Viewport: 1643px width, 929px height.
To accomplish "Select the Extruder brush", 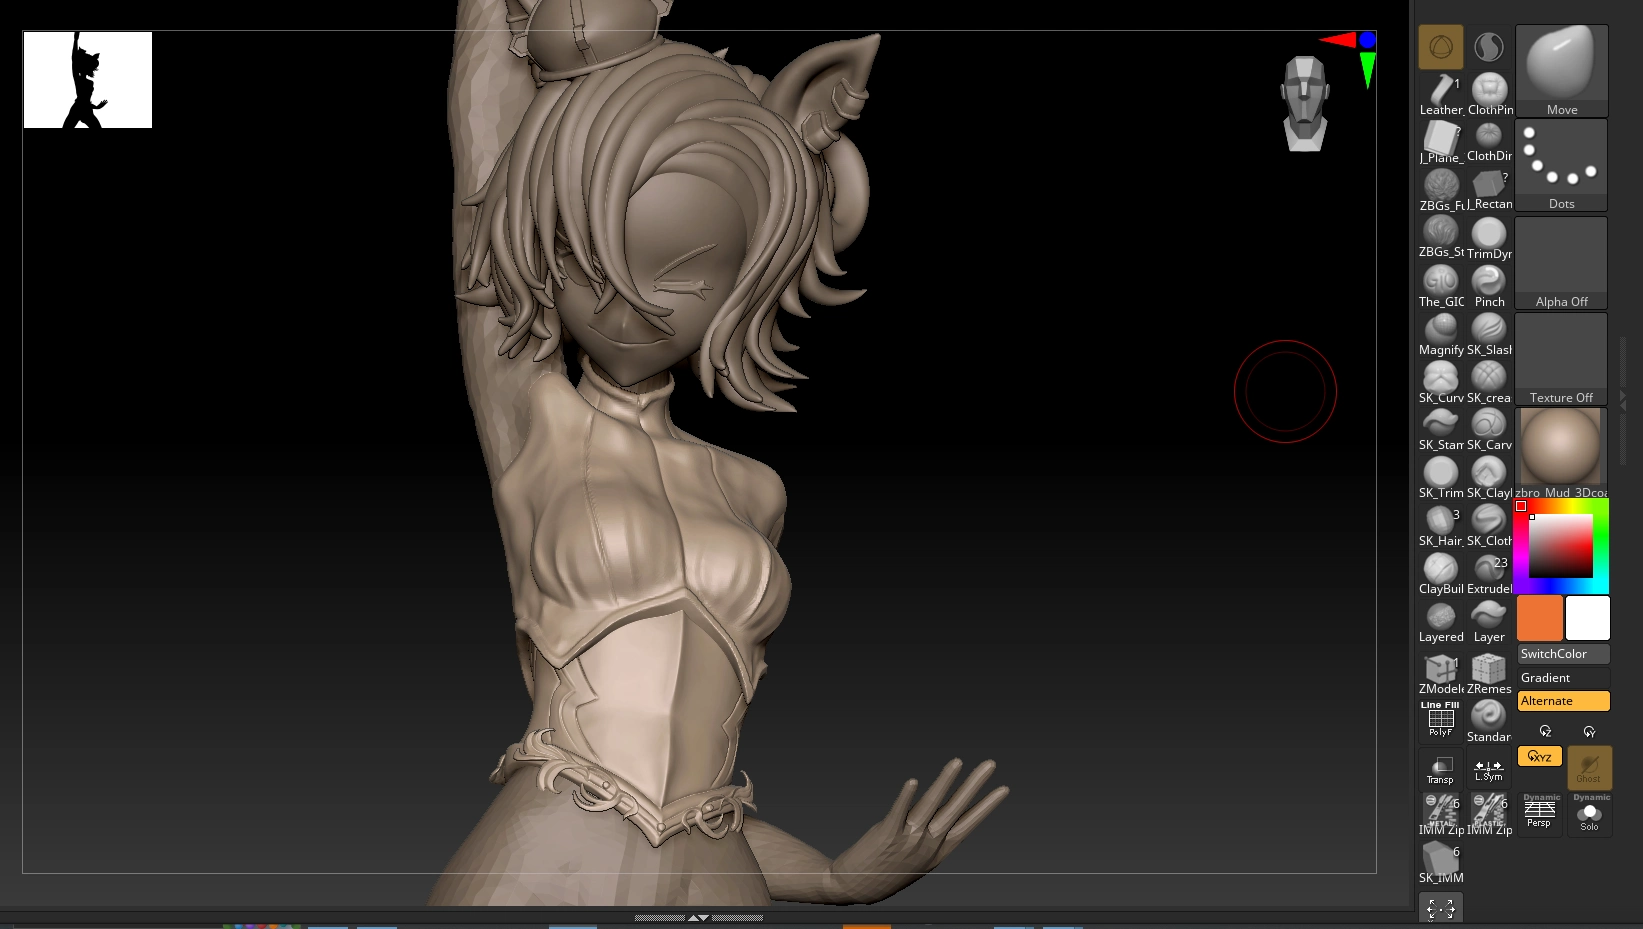I will (x=1489, y=574).
